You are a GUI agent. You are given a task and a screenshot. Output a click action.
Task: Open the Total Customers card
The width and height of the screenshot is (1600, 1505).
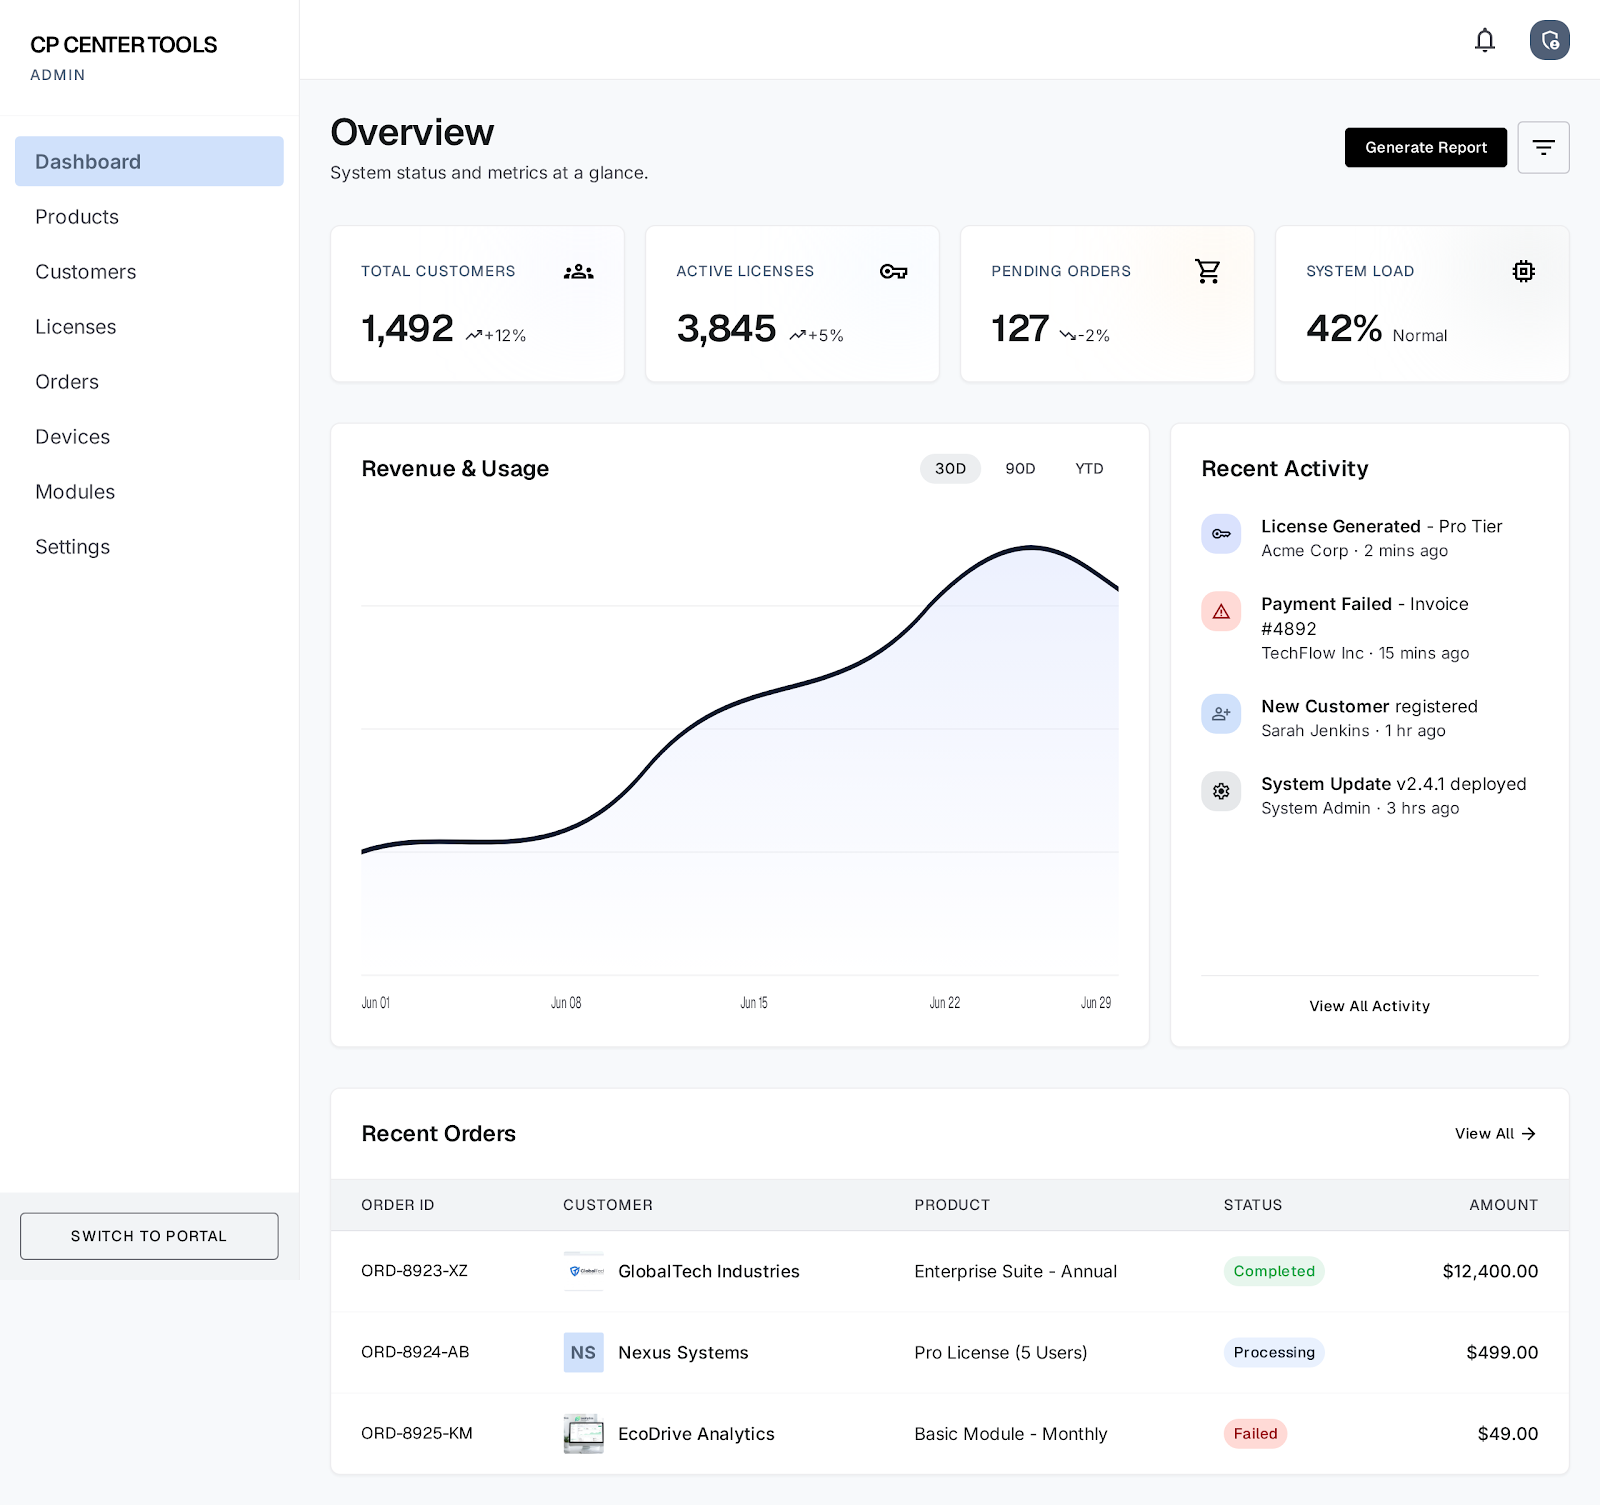477,304
